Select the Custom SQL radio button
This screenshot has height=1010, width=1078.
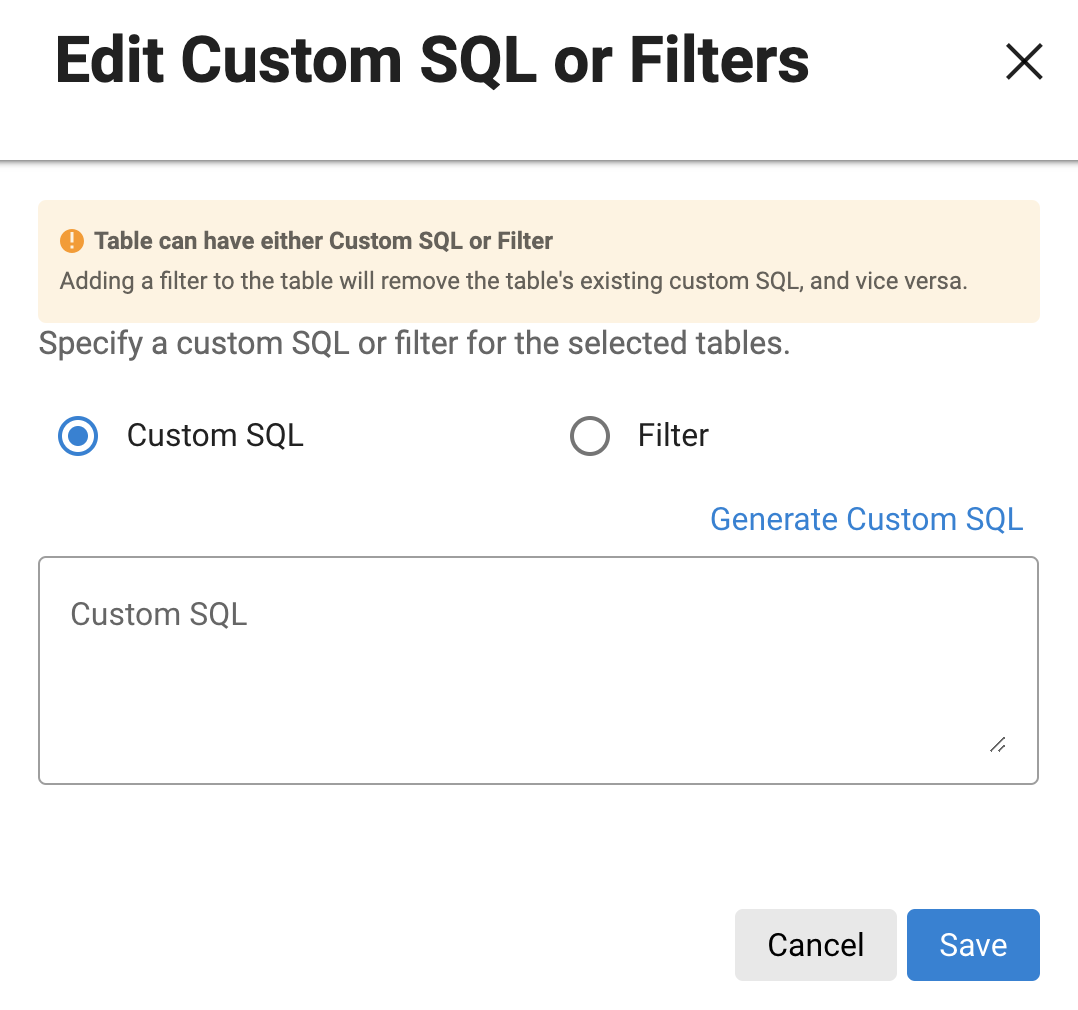pyautogui.click(x=78, y=436)
